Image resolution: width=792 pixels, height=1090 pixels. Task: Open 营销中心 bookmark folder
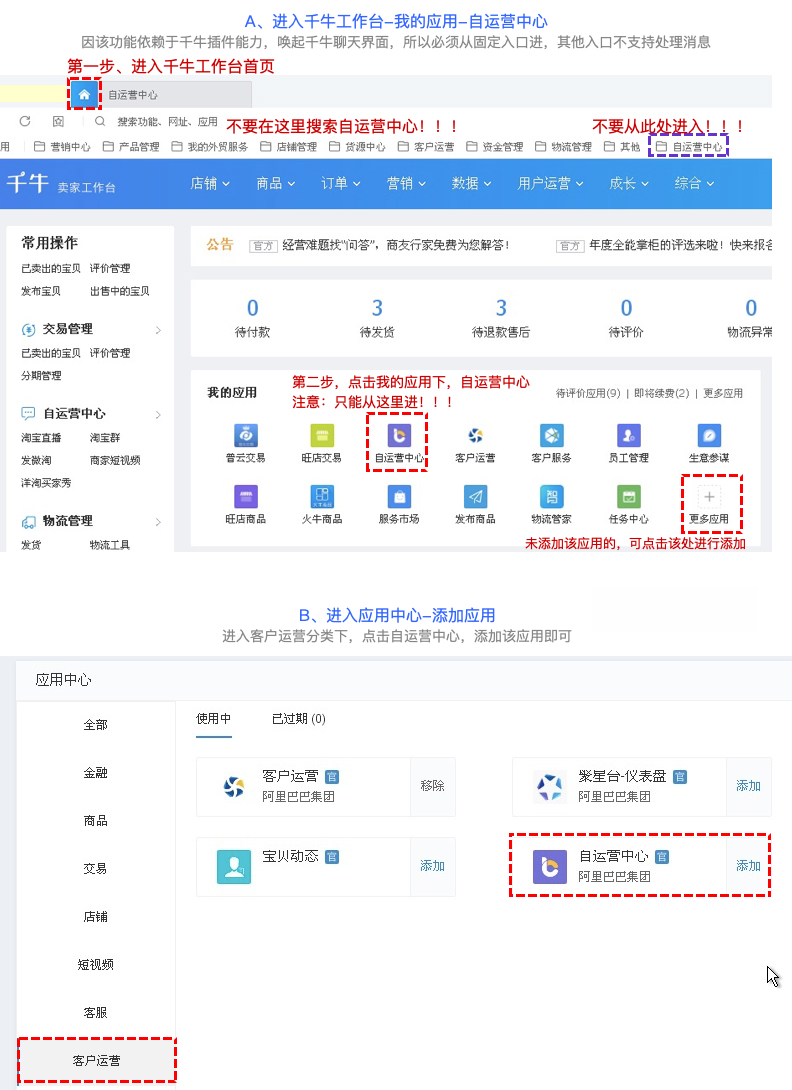[x=63, y=147]
